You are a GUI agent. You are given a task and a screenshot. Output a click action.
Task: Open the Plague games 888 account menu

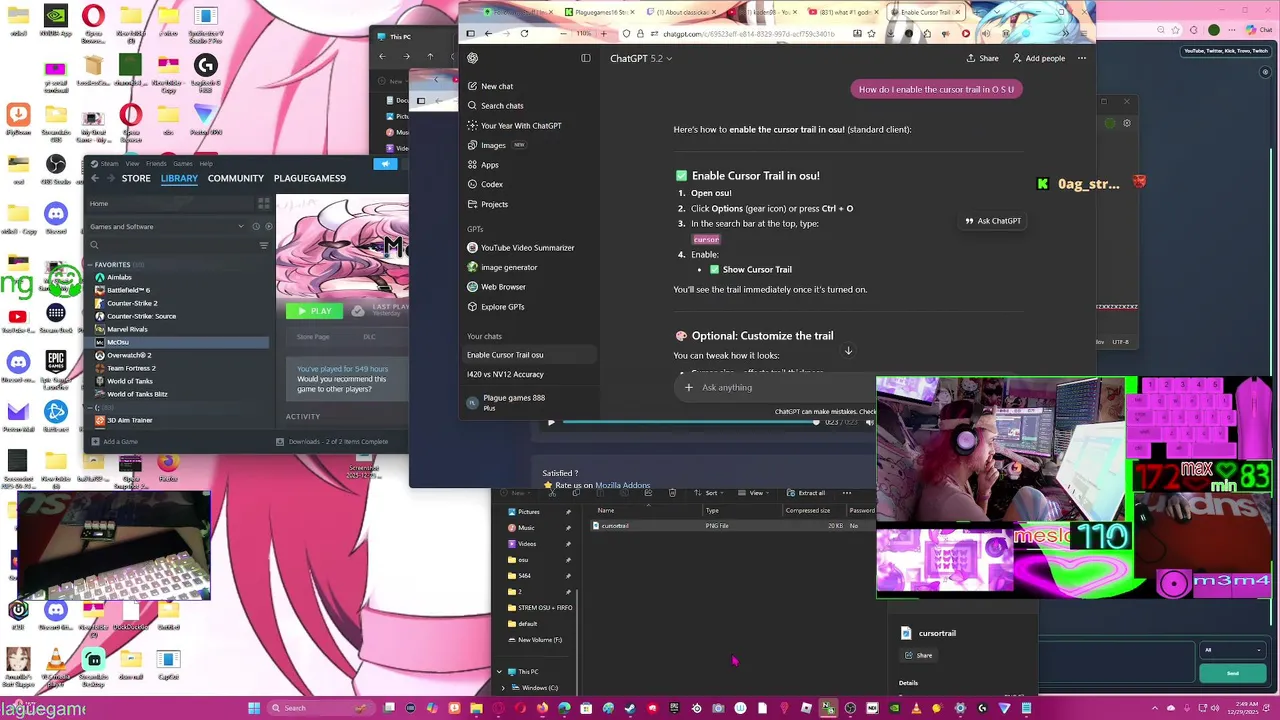[507, 402]
